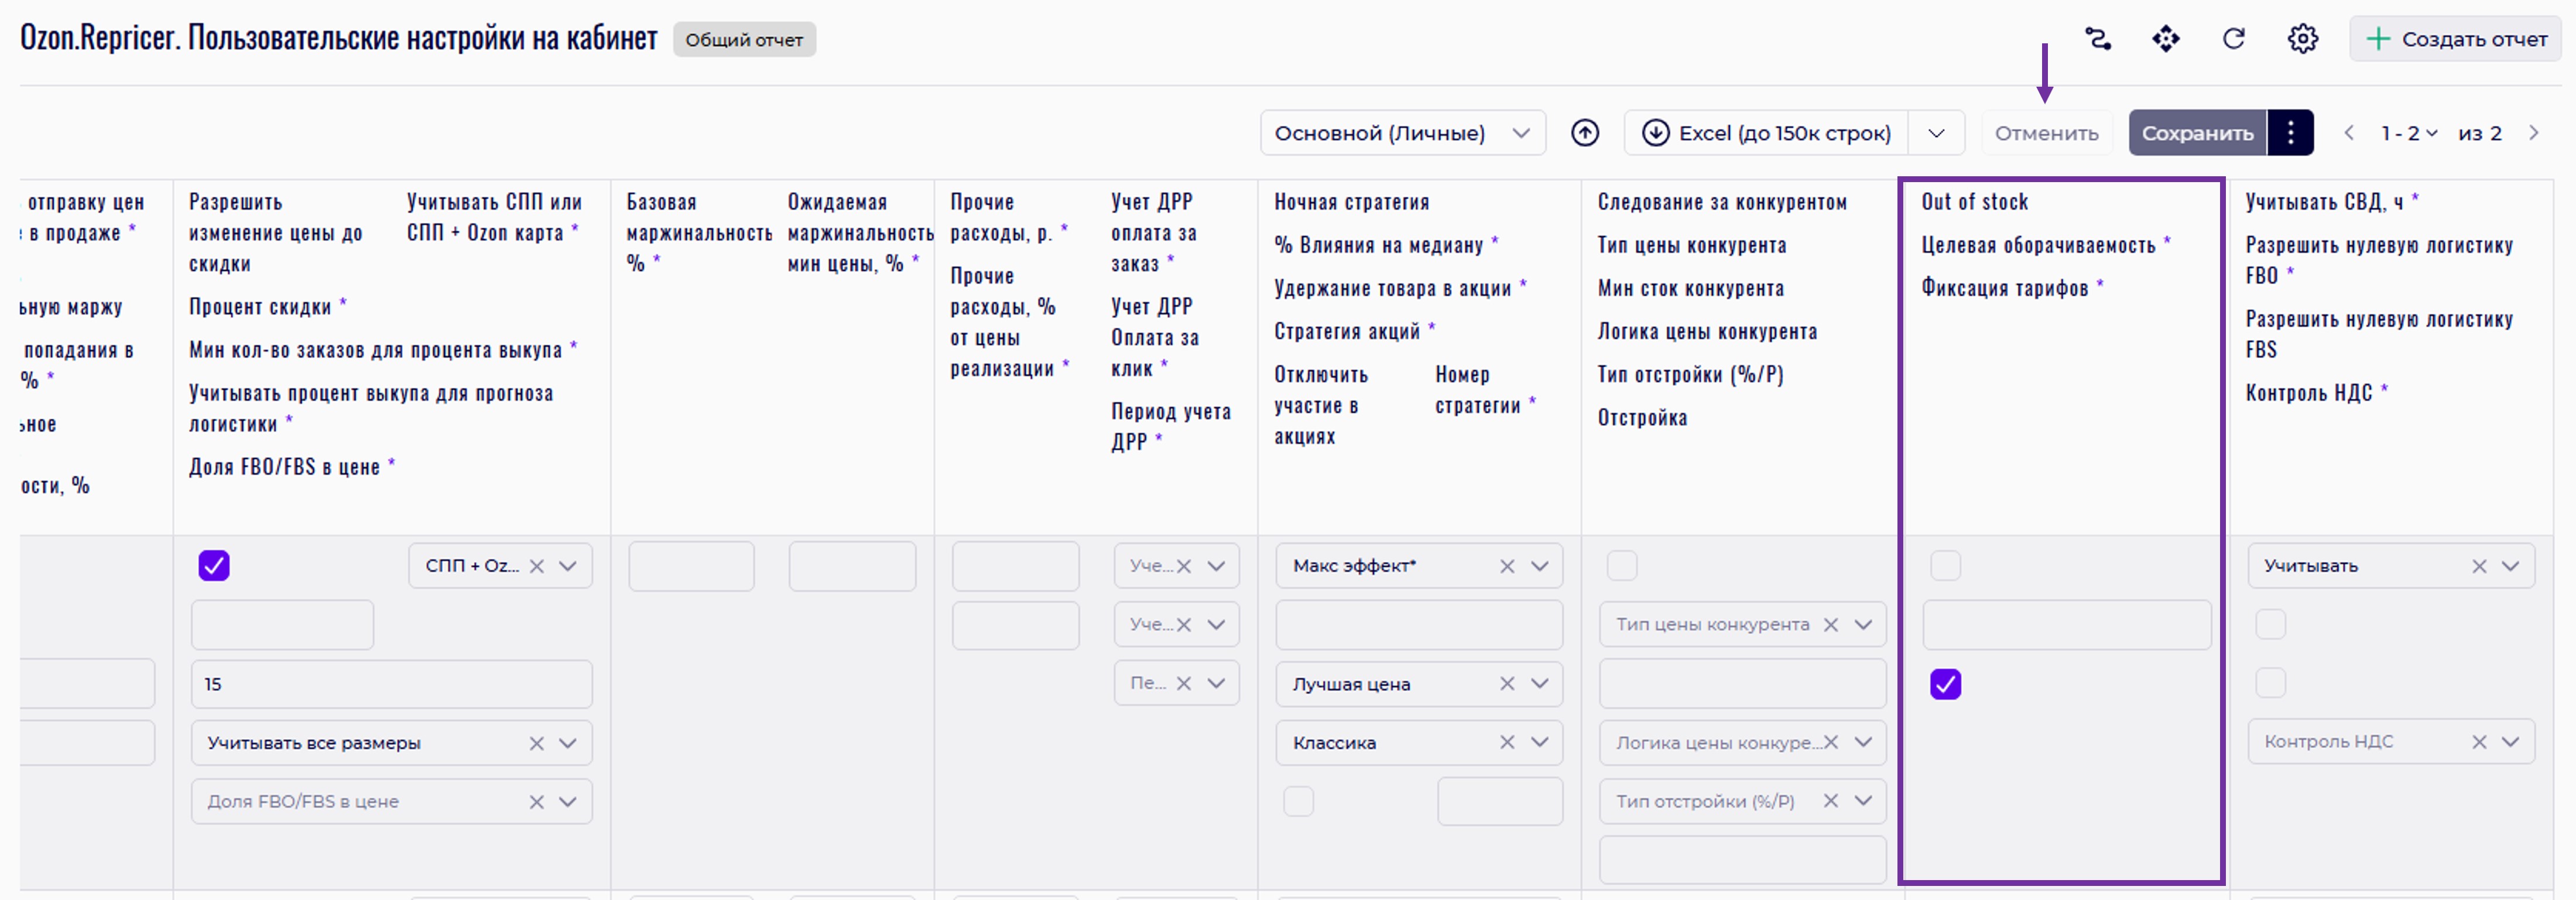This screenshot has width=2576, height=900.
Task: Toggle Разрешить изменение цены до скидки checkbox
Action: (214, 566)
